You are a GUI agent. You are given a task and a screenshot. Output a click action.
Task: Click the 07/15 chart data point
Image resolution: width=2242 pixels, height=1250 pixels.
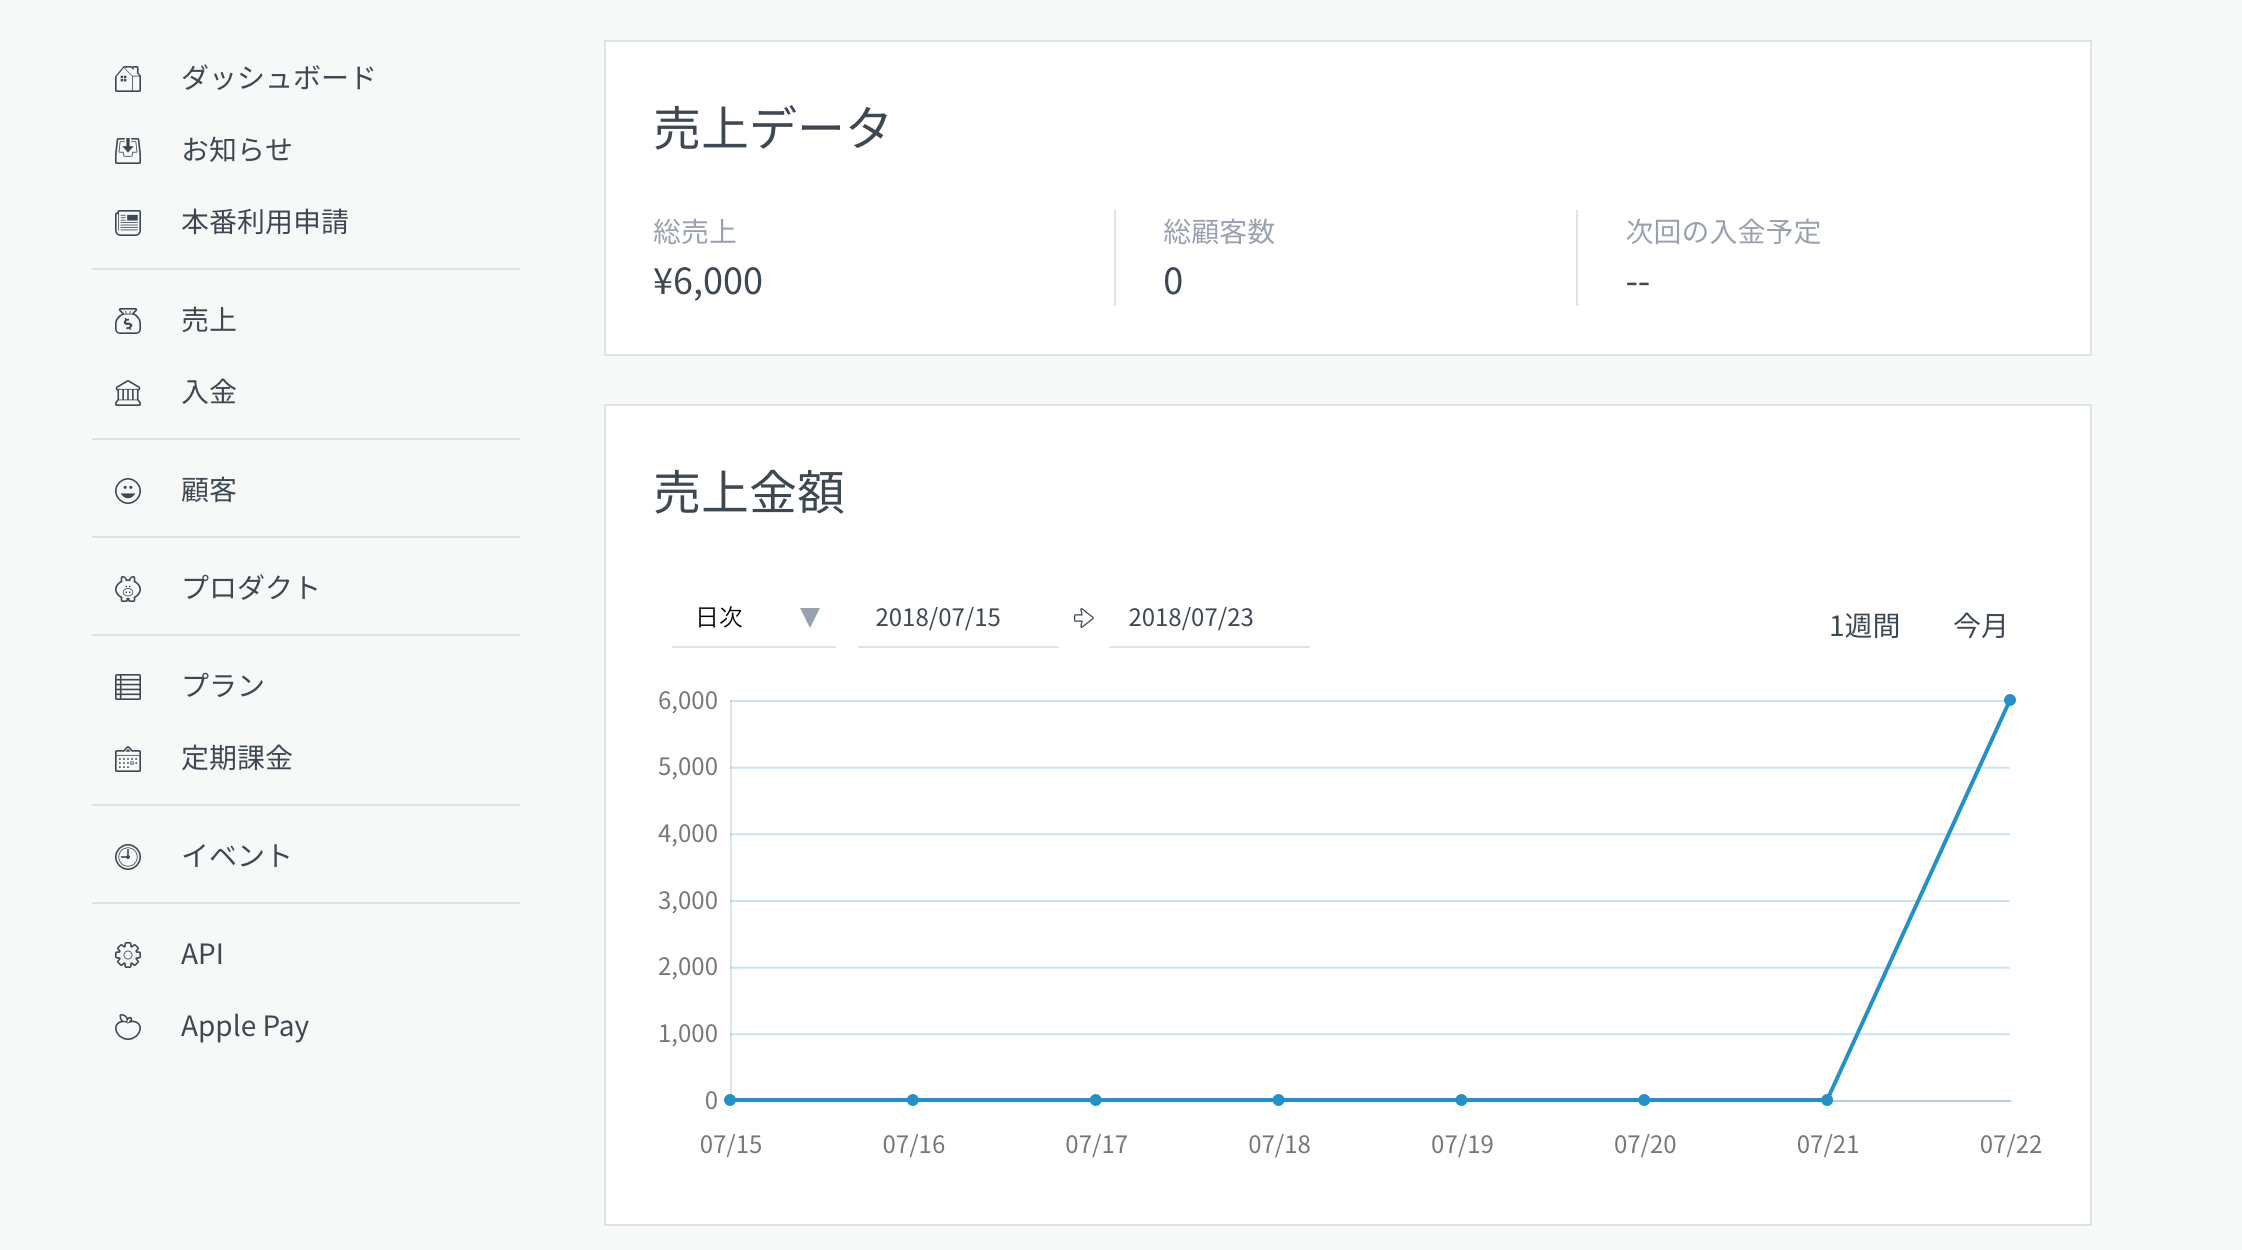[x=730, y=1100]
